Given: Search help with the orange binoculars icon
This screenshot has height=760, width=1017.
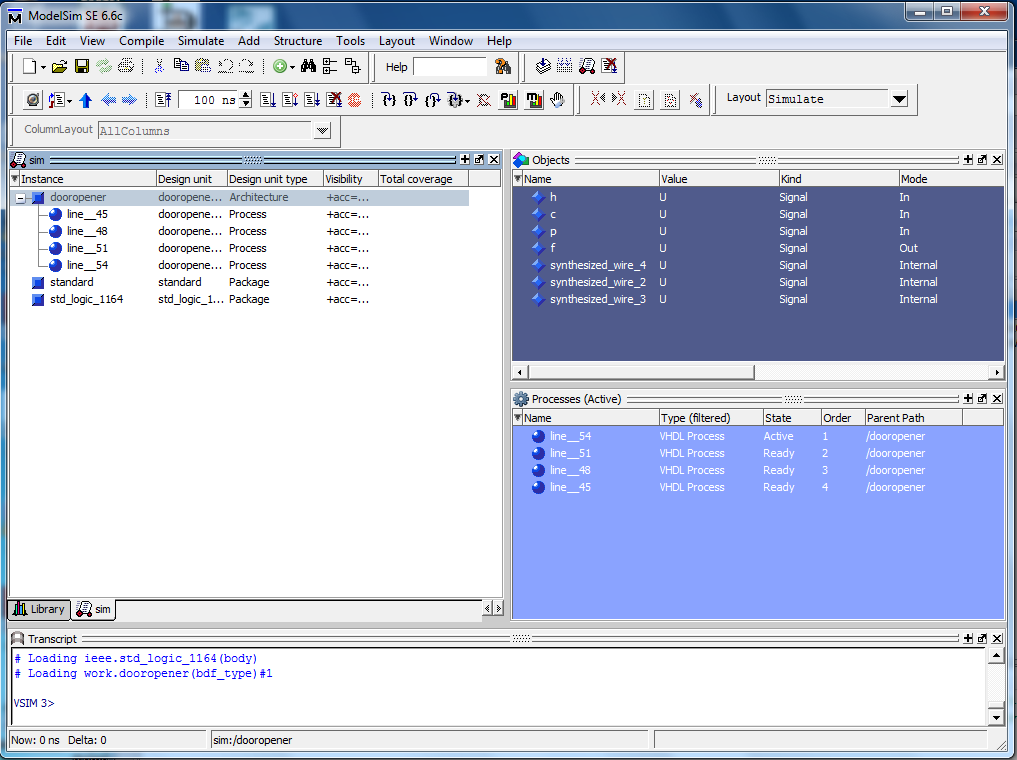Looking at the screenshot, I should (x=503, y=66).
